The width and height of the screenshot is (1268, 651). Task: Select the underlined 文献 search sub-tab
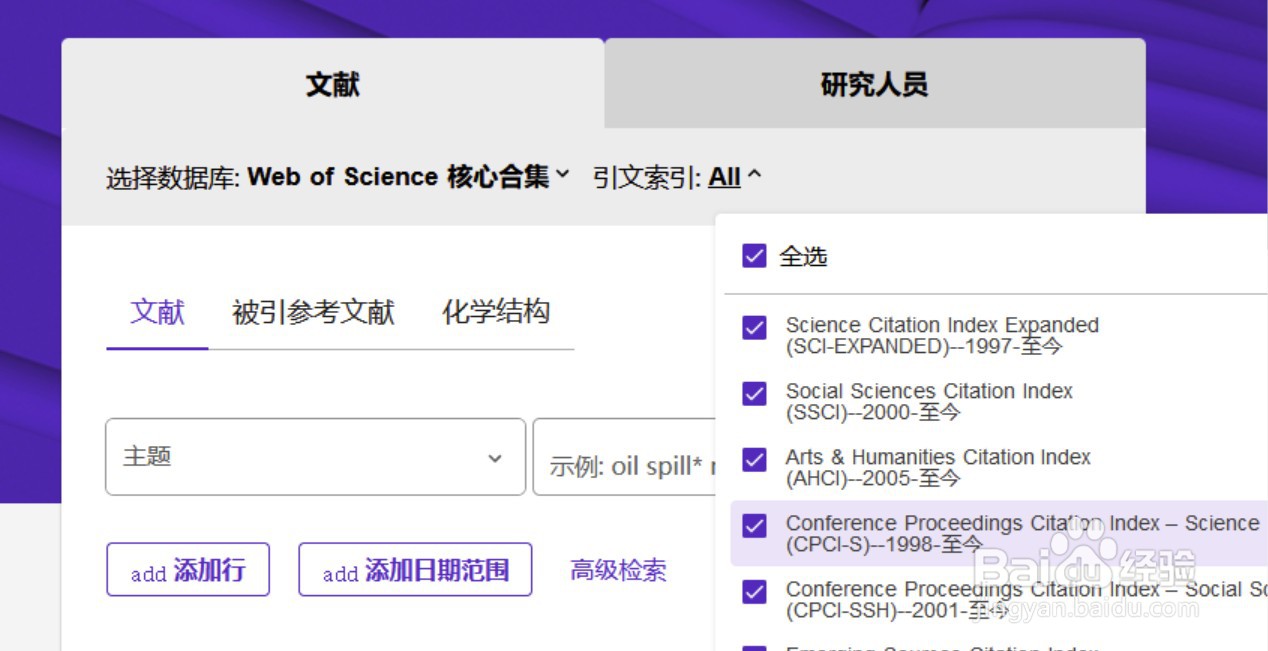[x=157, y=312]
